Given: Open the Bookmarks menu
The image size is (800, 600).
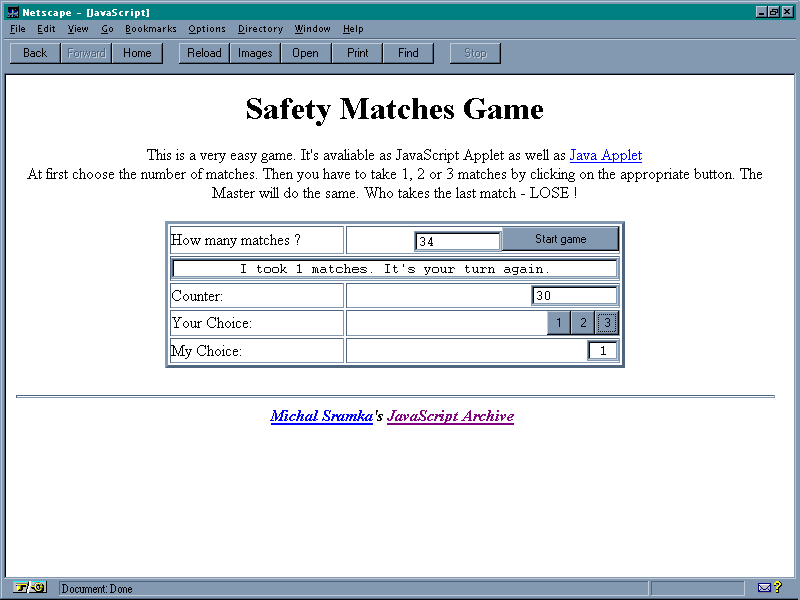Looking at the screenshot, I should point(150,29).
